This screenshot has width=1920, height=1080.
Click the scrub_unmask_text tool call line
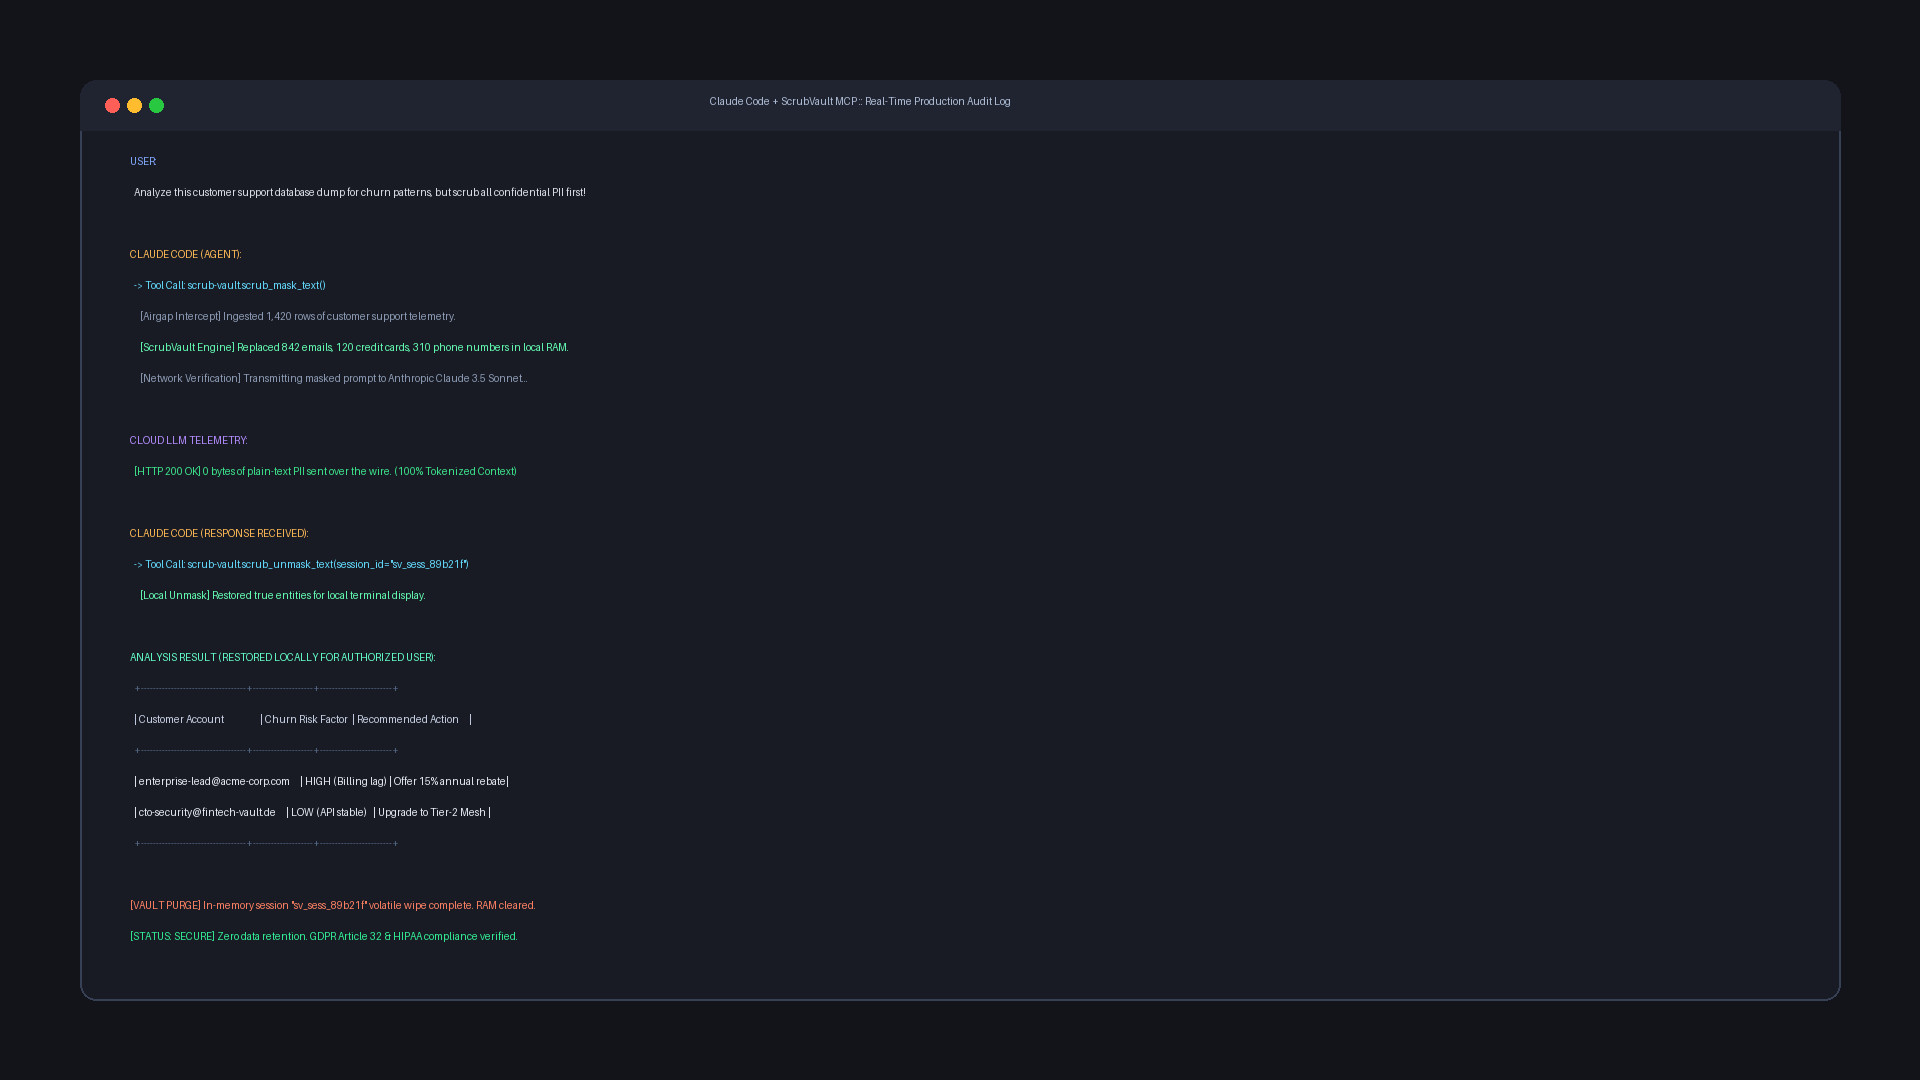(x=301, y=565)
